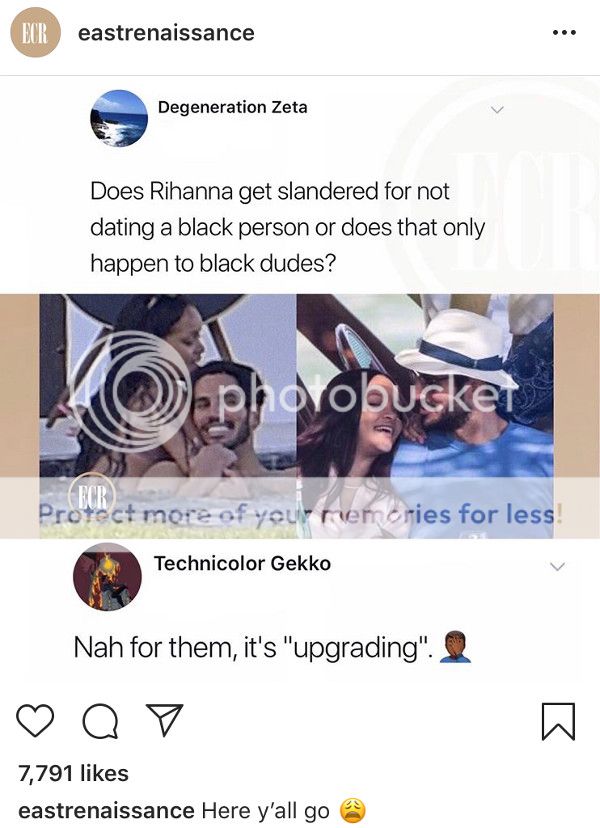Expand Technicolor Gekko reply chevron
This screenshot has width=600, height=828.
(x=557, y=567)
